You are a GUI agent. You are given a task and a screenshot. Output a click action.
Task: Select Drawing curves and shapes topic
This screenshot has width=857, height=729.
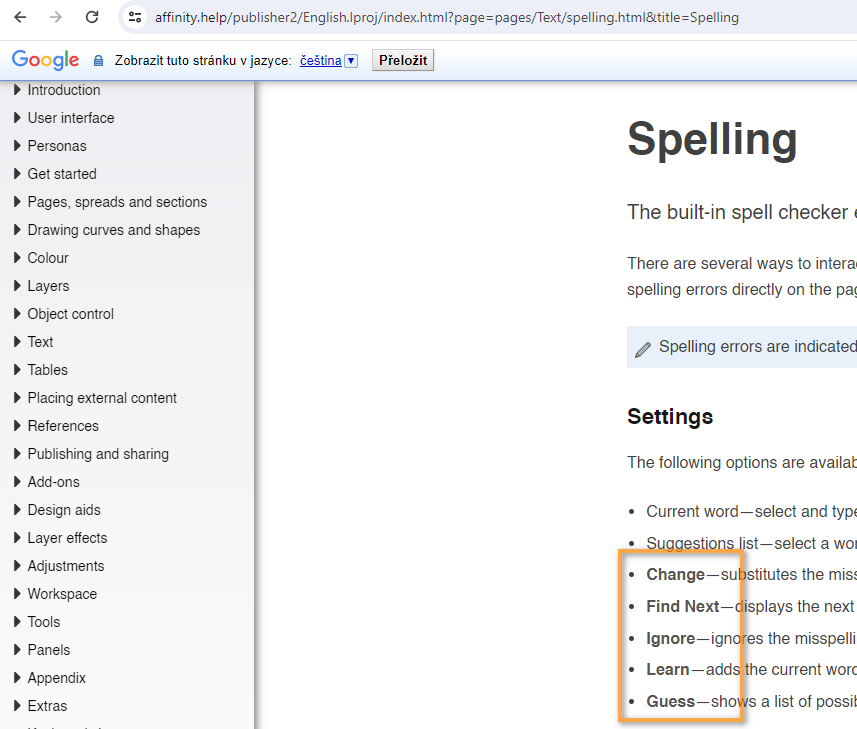pos(113,230)
